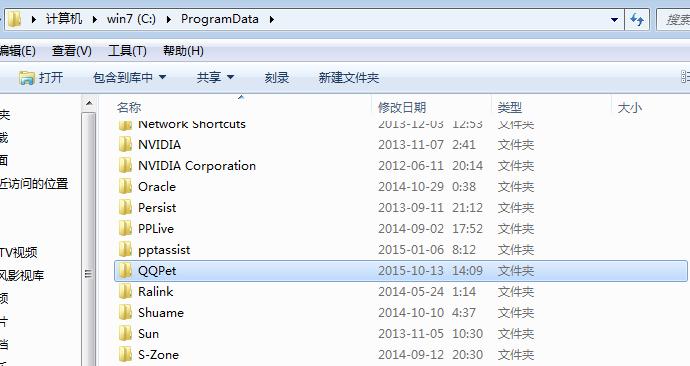Click the win7 (C:) breadcrumb segment

[131, 19]
